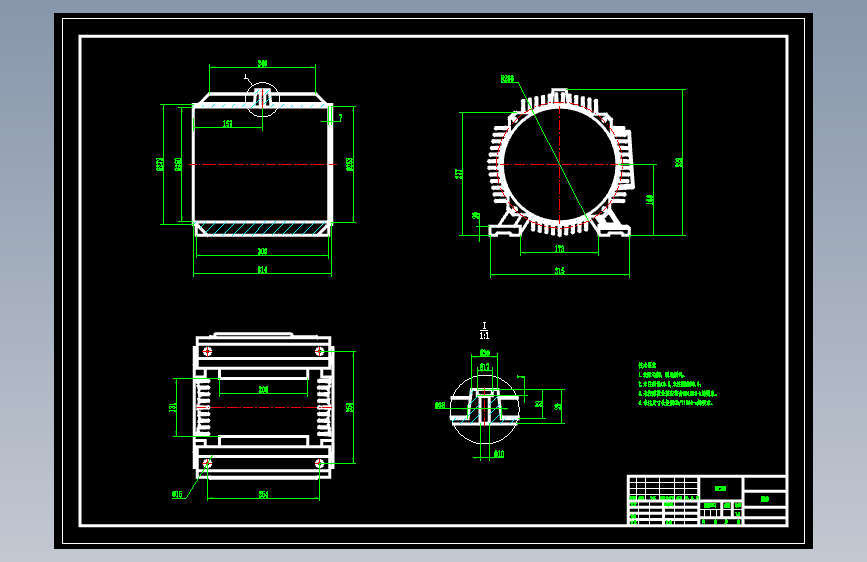
Task: Click the hatched base section of the front view
Action: 262,228
